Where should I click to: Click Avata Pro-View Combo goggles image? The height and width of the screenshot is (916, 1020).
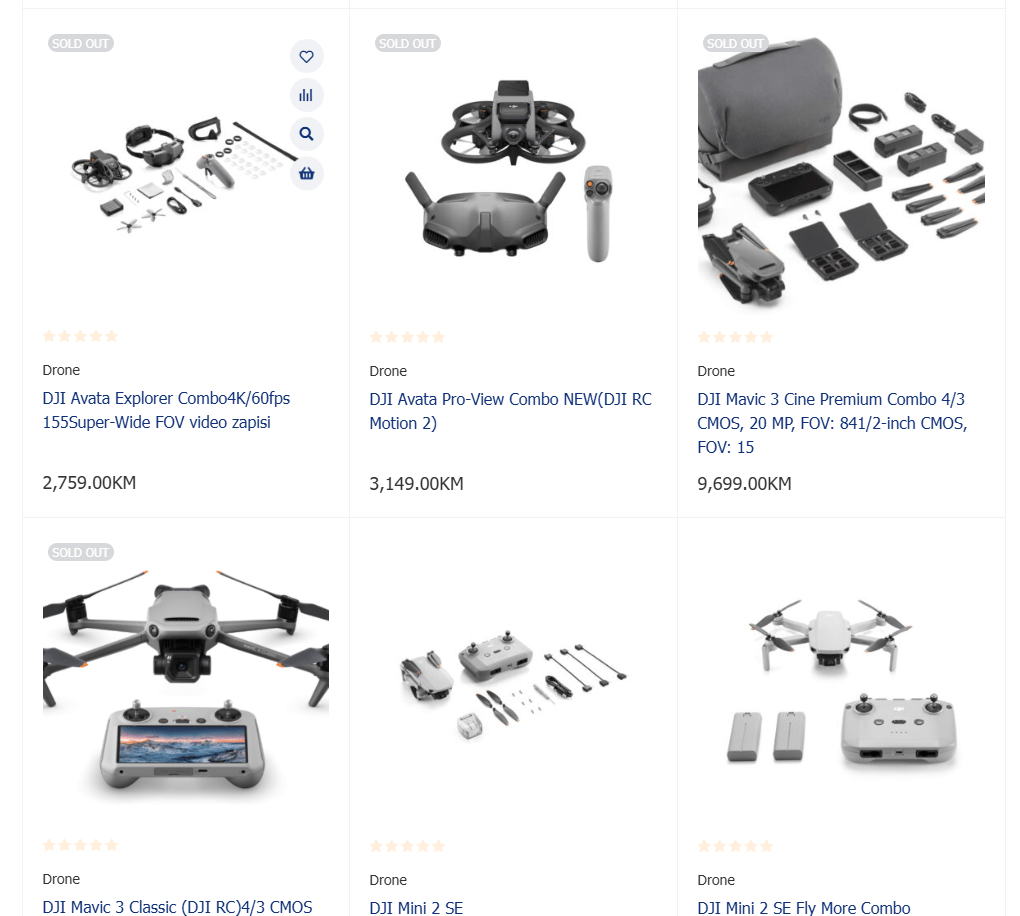coord(513,172)
